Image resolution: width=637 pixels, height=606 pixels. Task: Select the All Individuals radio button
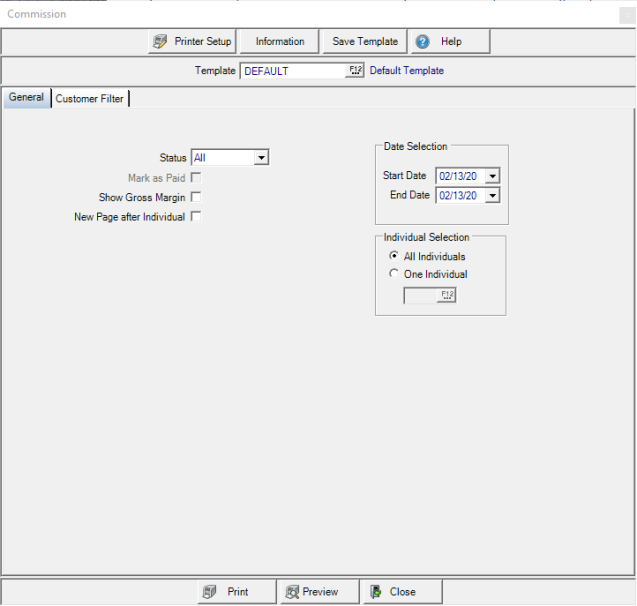tap(394, 257)
